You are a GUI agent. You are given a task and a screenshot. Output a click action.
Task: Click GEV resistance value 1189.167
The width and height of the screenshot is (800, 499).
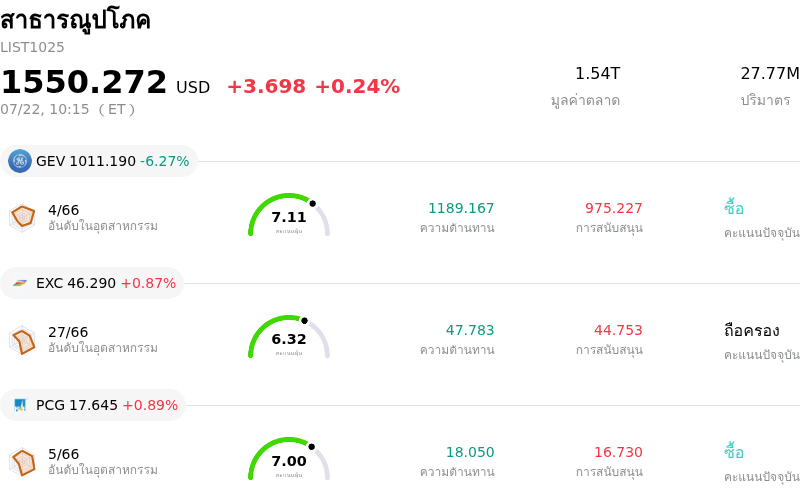(x=461, y=208)
